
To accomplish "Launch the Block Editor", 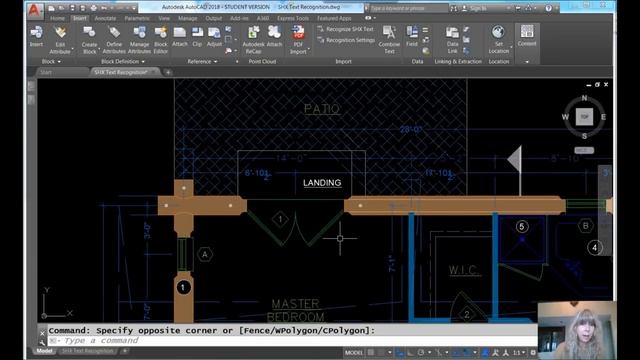I will pyautogui.click(x=160, y=40).
